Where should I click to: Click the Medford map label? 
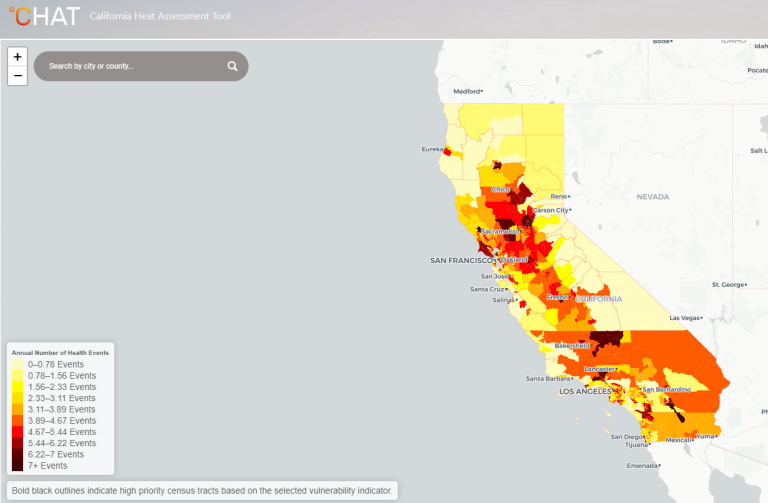[x=467, y=92]
